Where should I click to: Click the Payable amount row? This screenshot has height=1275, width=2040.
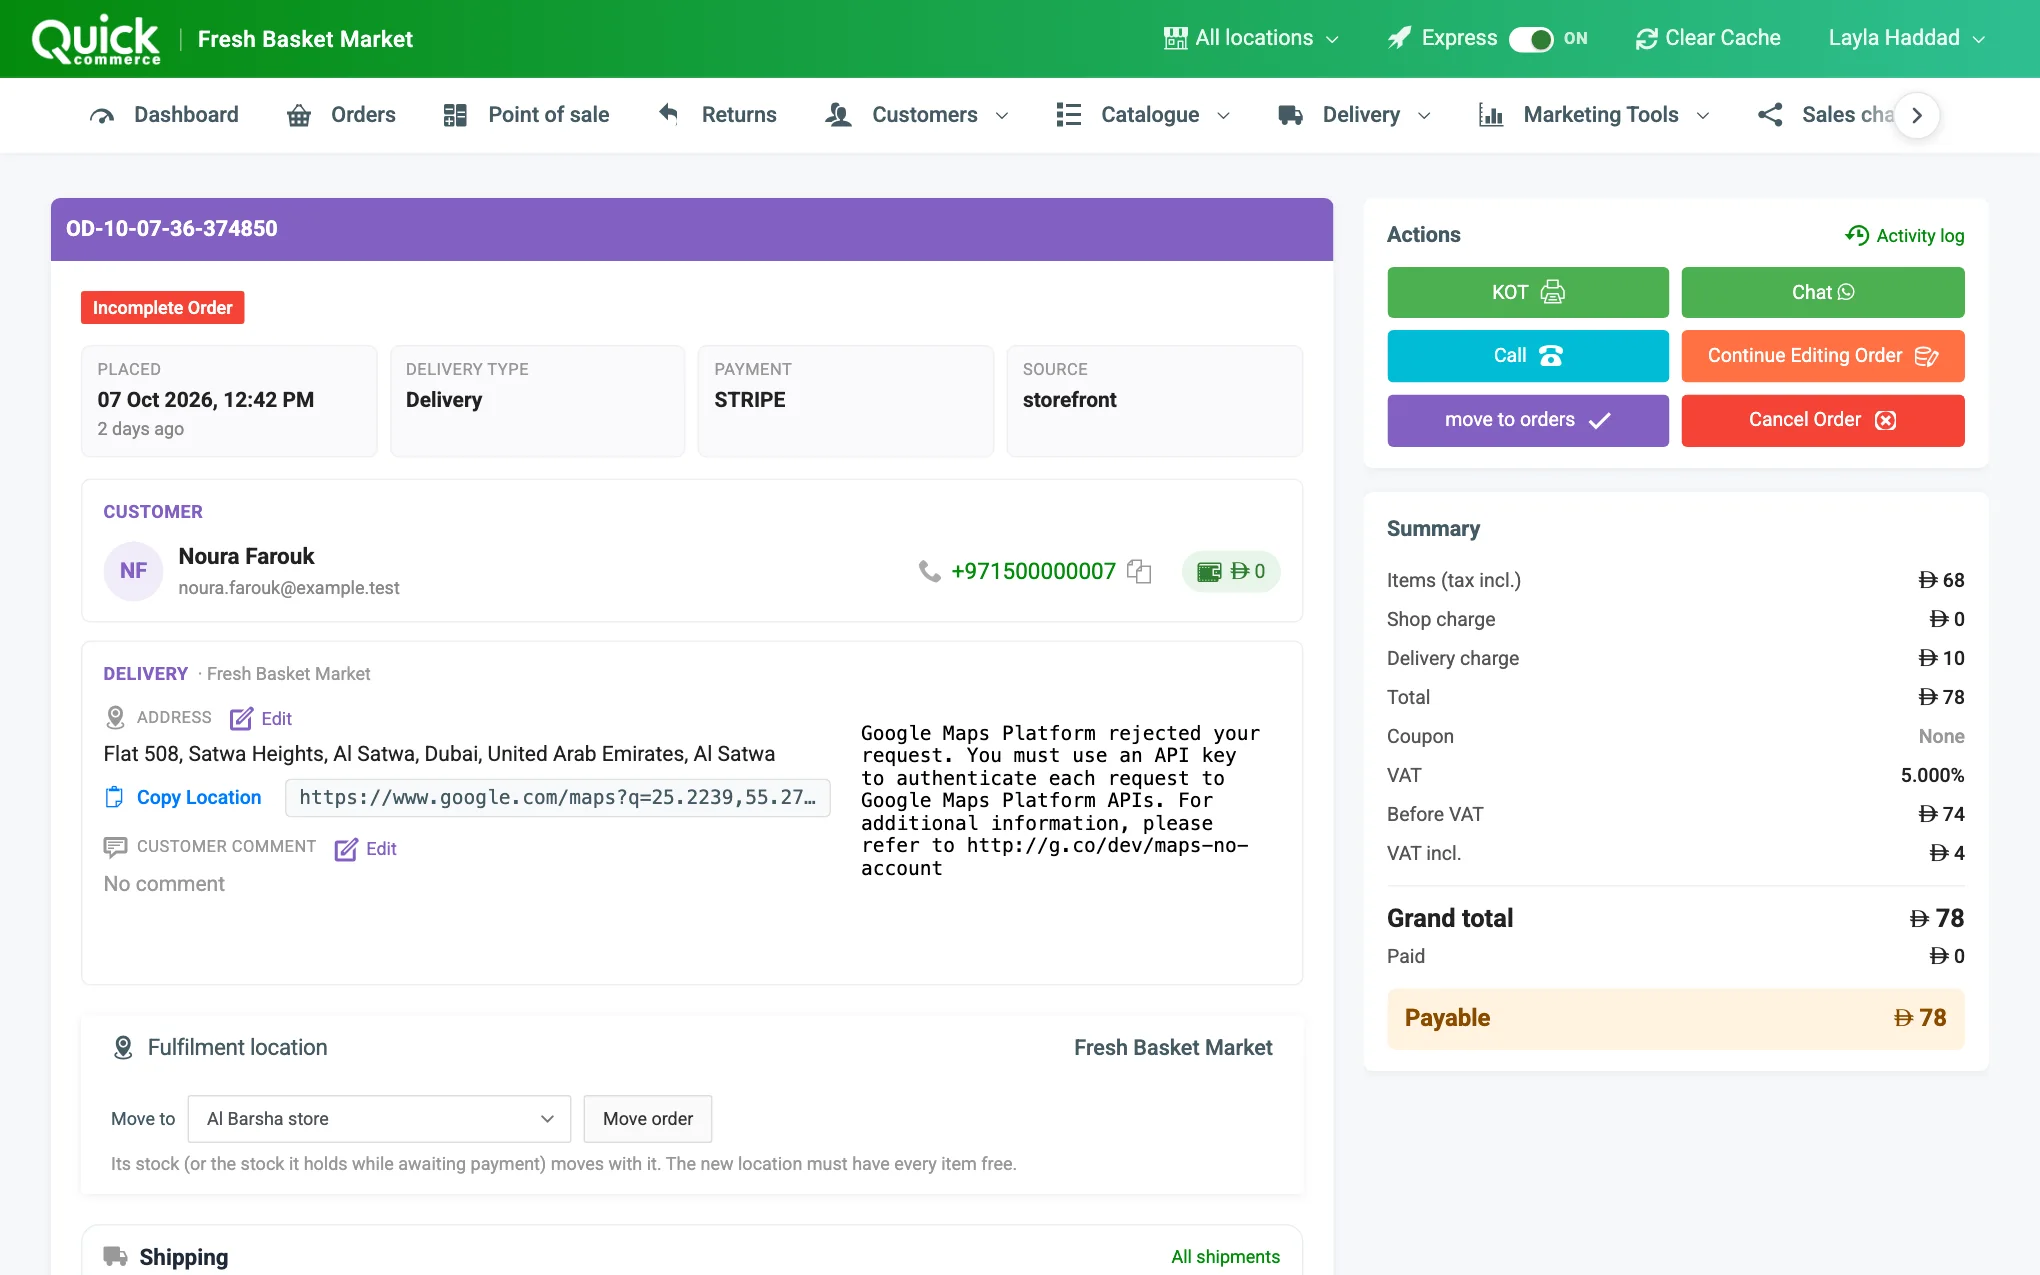coord(1675,1018)
